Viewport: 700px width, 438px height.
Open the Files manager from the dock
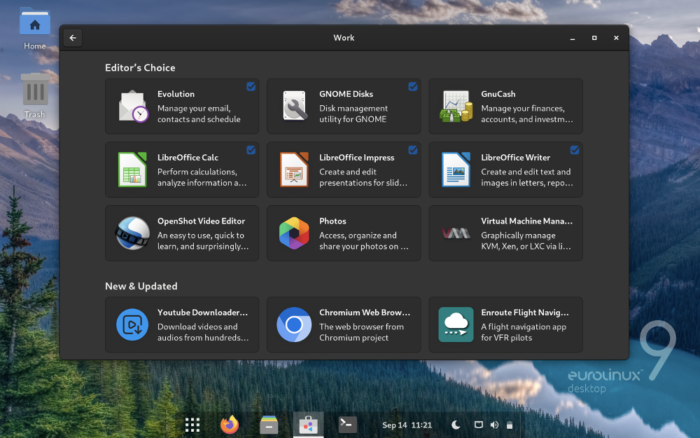[x=269, y=425]
